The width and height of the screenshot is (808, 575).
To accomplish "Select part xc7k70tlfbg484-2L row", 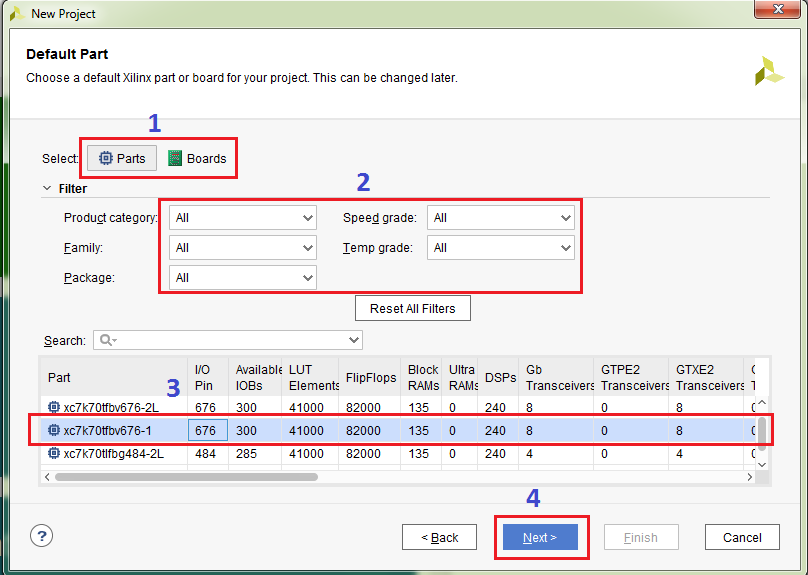I will [x=397, y=453].
